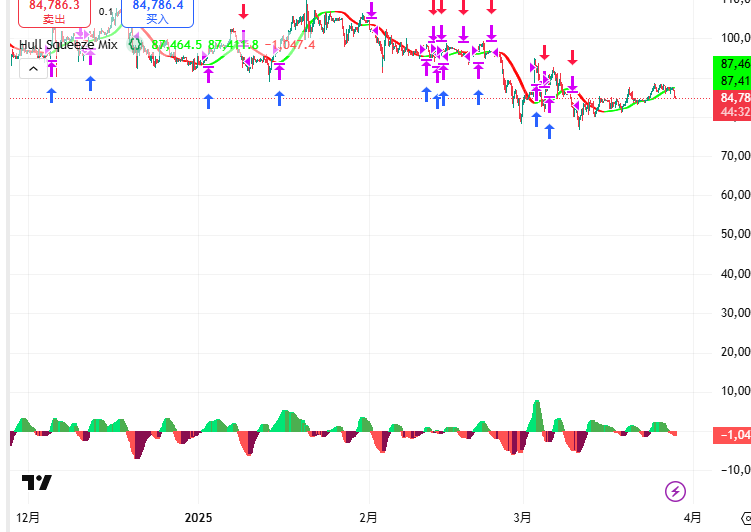Open Hull Squeeze Mix source code braces icon
The height and width of the screenshot is (532, 751).
click(135, 45)
